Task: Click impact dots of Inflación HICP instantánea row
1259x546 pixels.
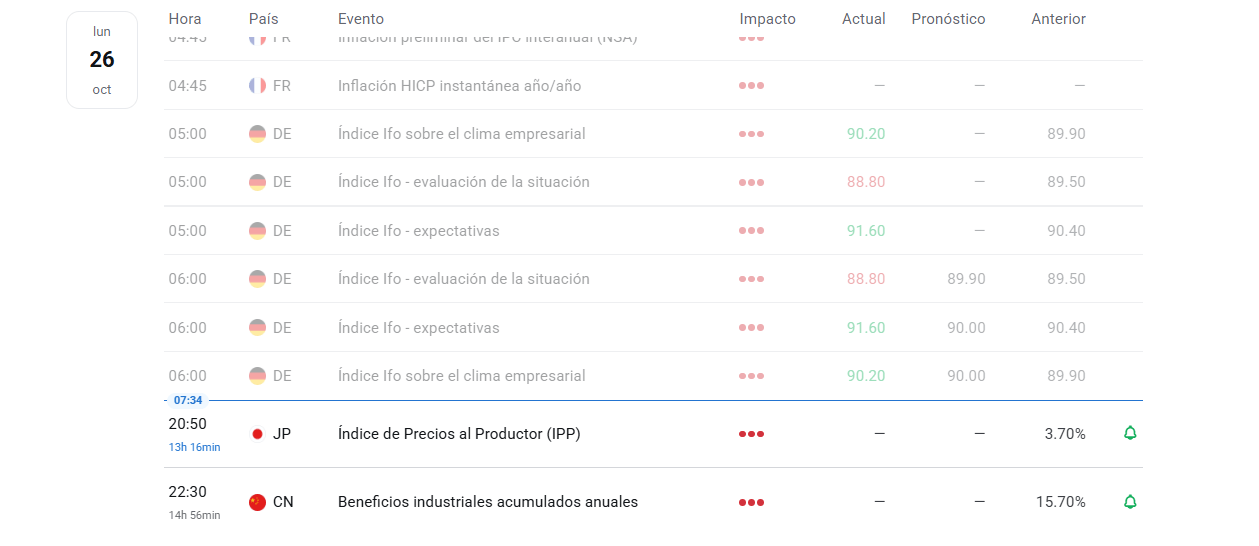Action: pyautogui.click(x=751, y=86)
